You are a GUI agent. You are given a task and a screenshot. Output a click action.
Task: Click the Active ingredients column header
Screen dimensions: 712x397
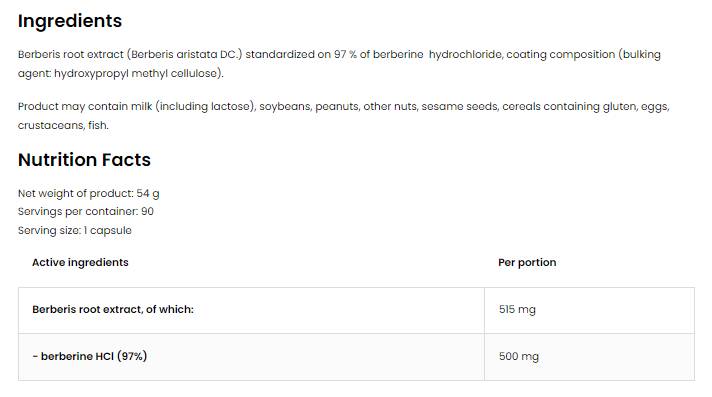click(80, 263)
